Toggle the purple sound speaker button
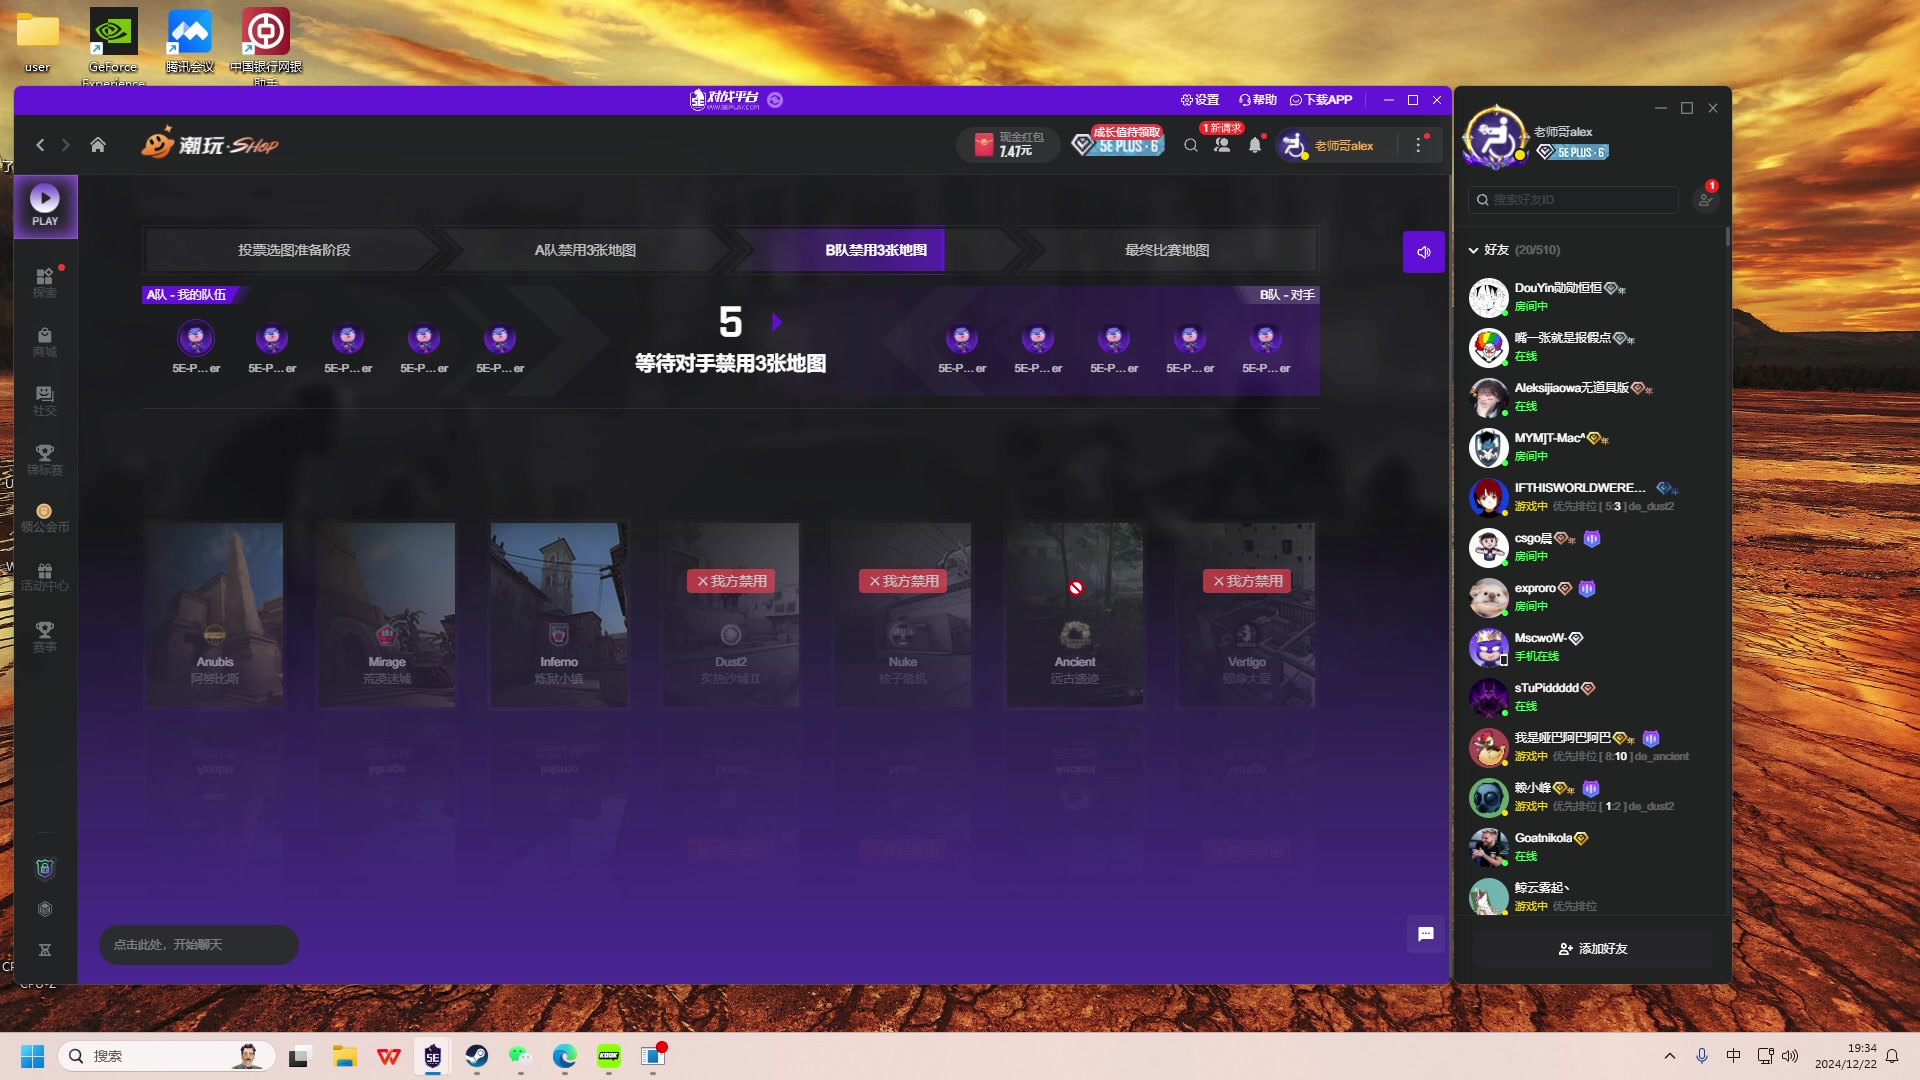Viewport: 1920px width, 1080px height. [1424, 252]
